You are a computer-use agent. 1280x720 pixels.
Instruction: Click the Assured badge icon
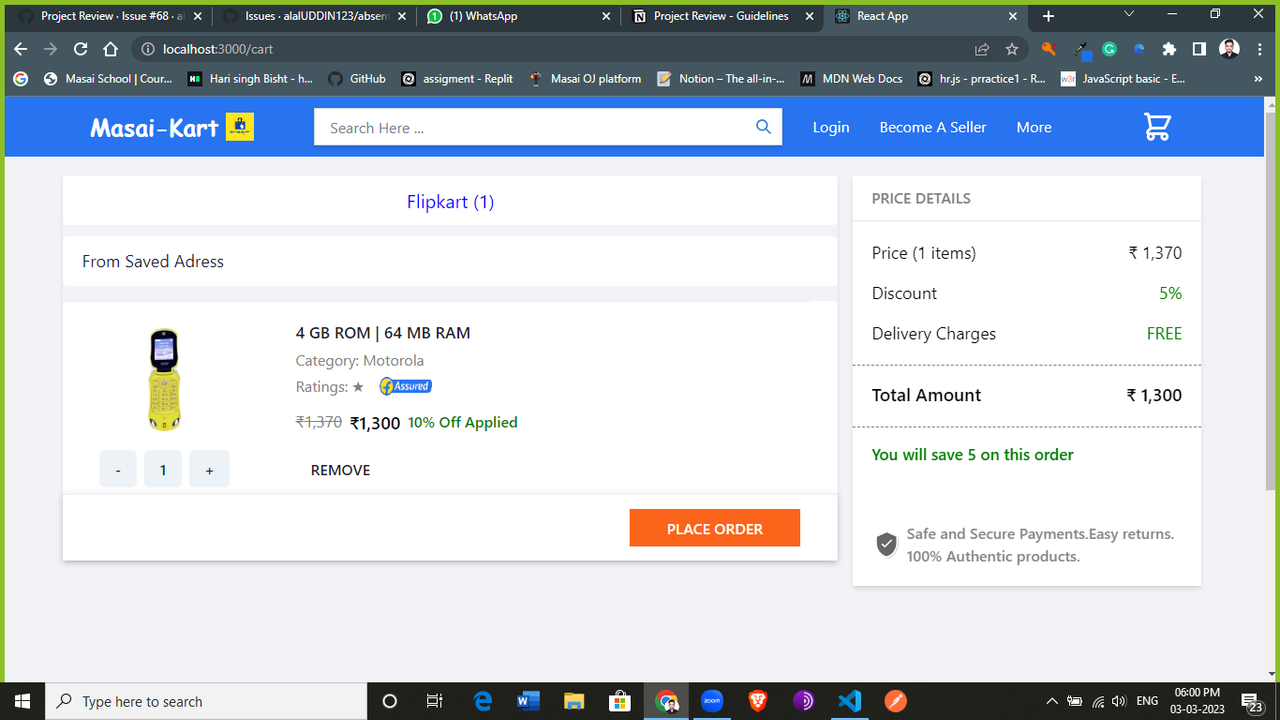click(x=405, y=387)
